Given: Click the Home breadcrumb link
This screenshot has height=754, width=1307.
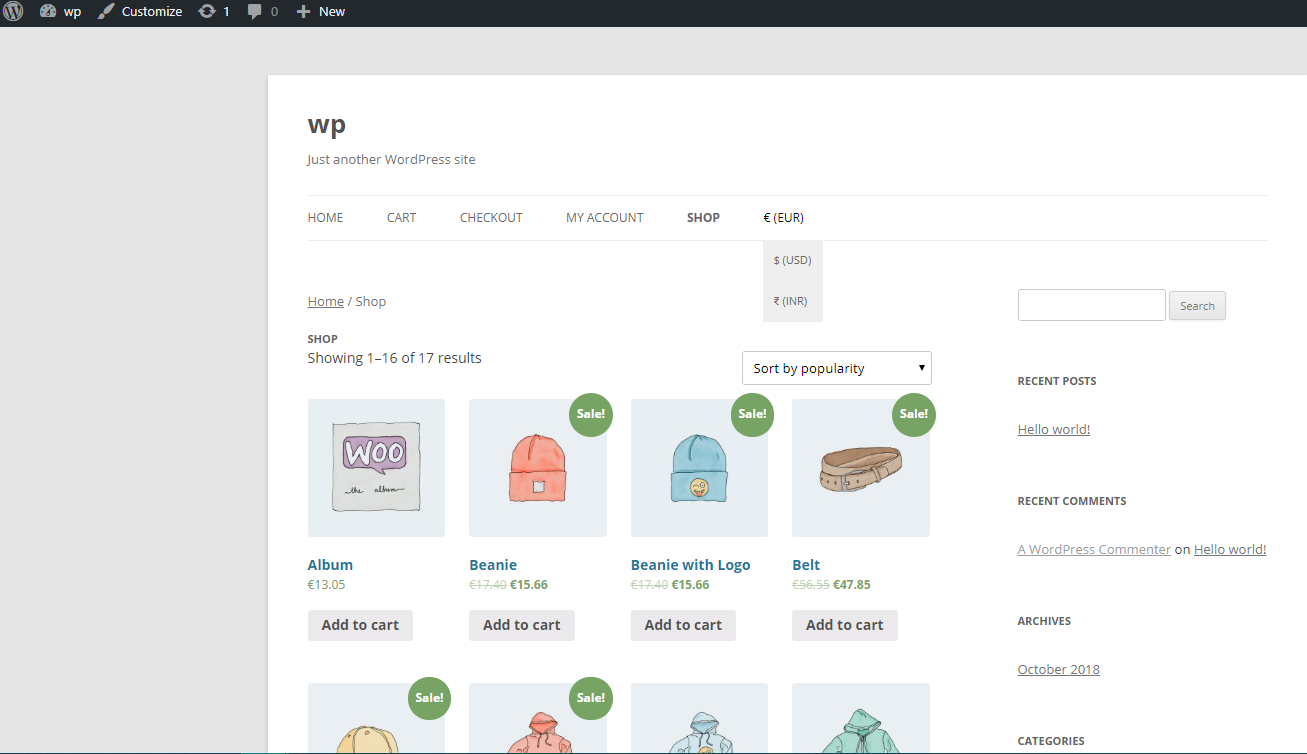Looking at the screenshot, I should [x=326, y=301].
